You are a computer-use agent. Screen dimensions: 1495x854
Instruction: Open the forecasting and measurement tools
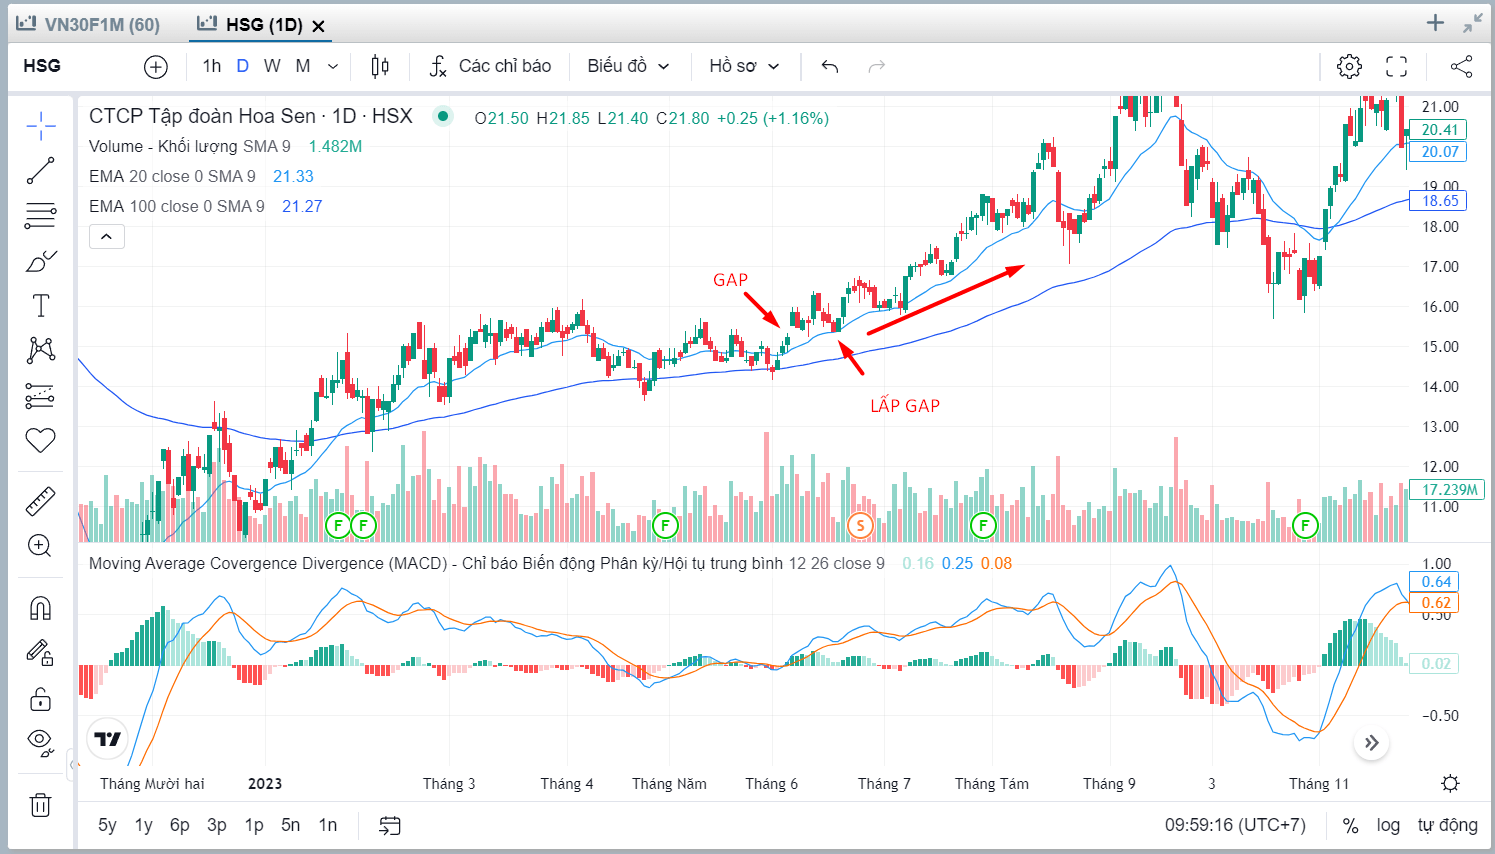[41, 396]
